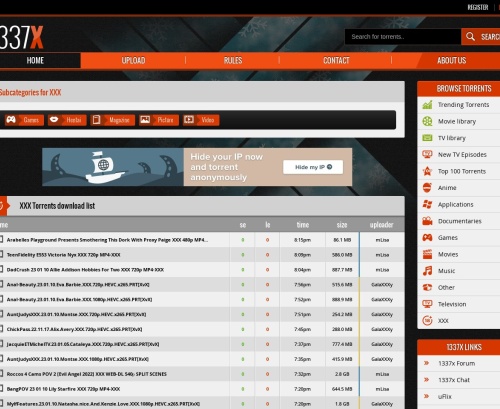Click the sidebar Games controller icon
500x409 pixels.
427,237
